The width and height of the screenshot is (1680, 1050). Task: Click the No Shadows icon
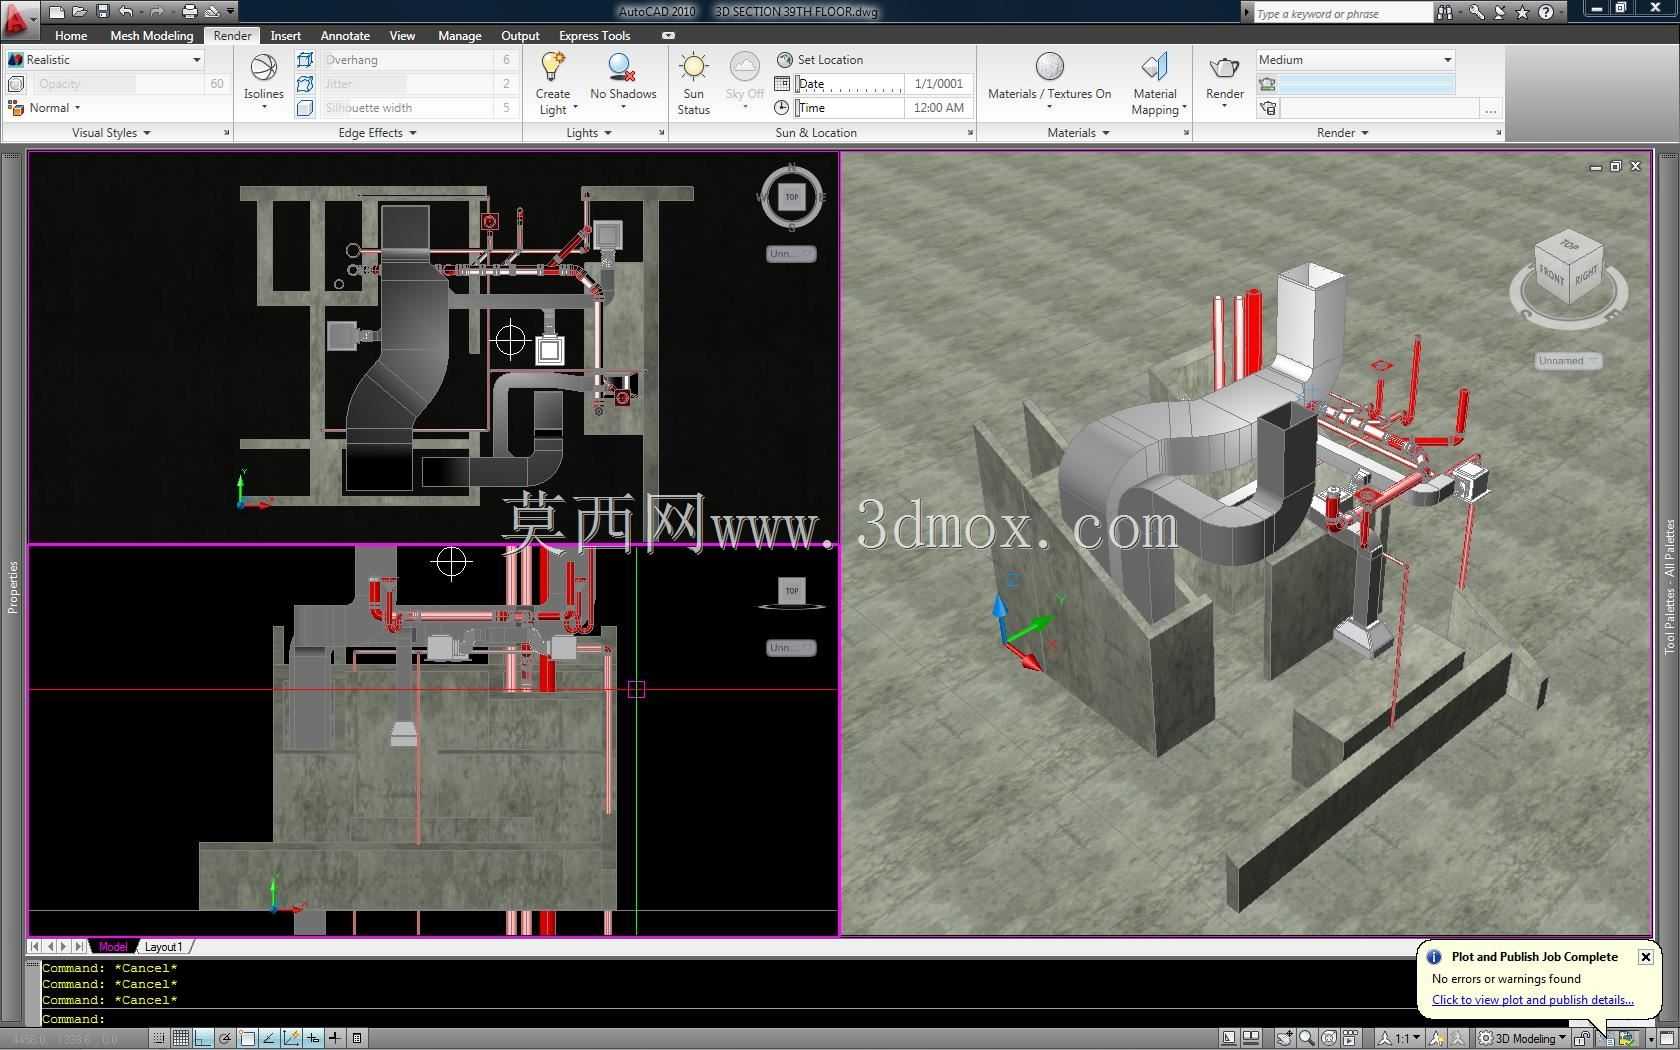click(622, 67)
